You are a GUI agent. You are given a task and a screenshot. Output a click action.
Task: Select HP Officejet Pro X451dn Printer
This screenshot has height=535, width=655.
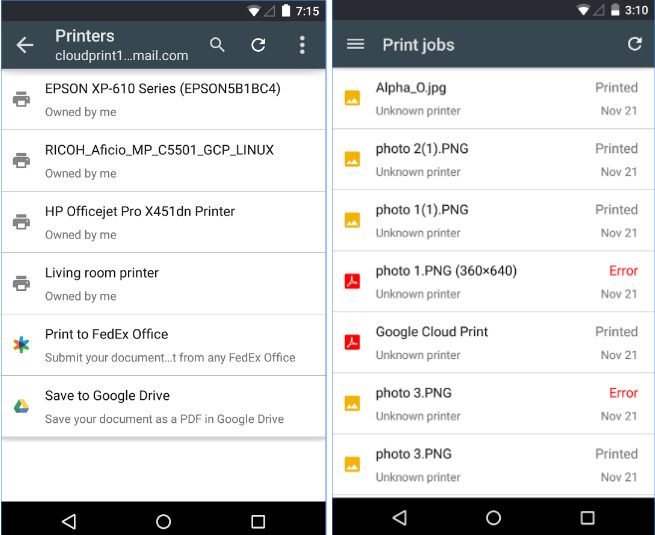pos(163,222)
